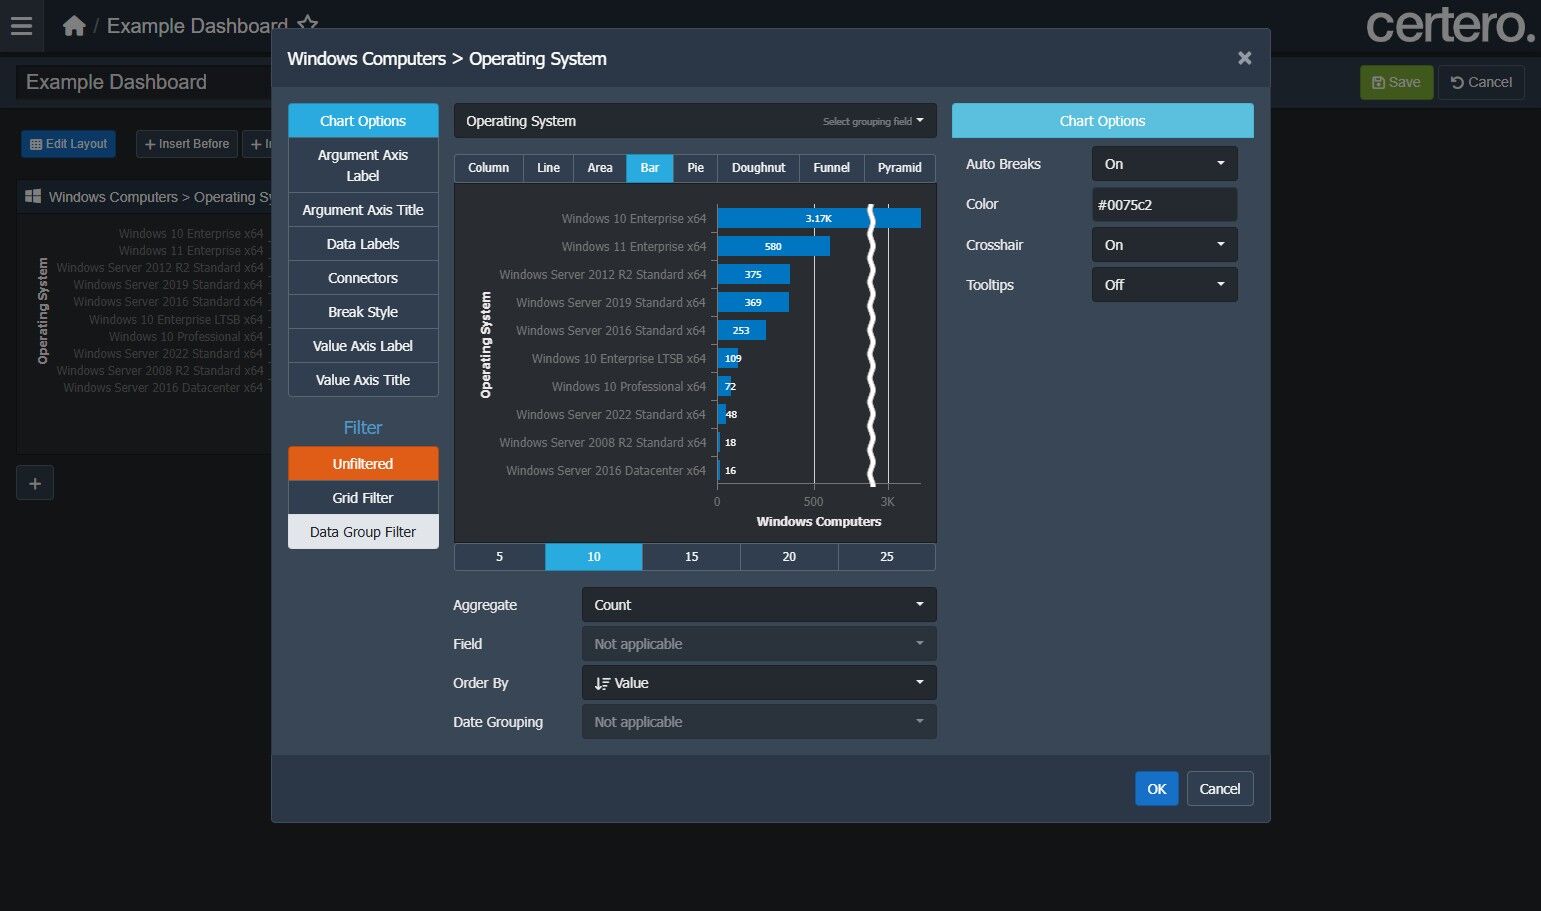Cancel the chart dialog
1541x911 pixels.
click(x=1219, y=789)
